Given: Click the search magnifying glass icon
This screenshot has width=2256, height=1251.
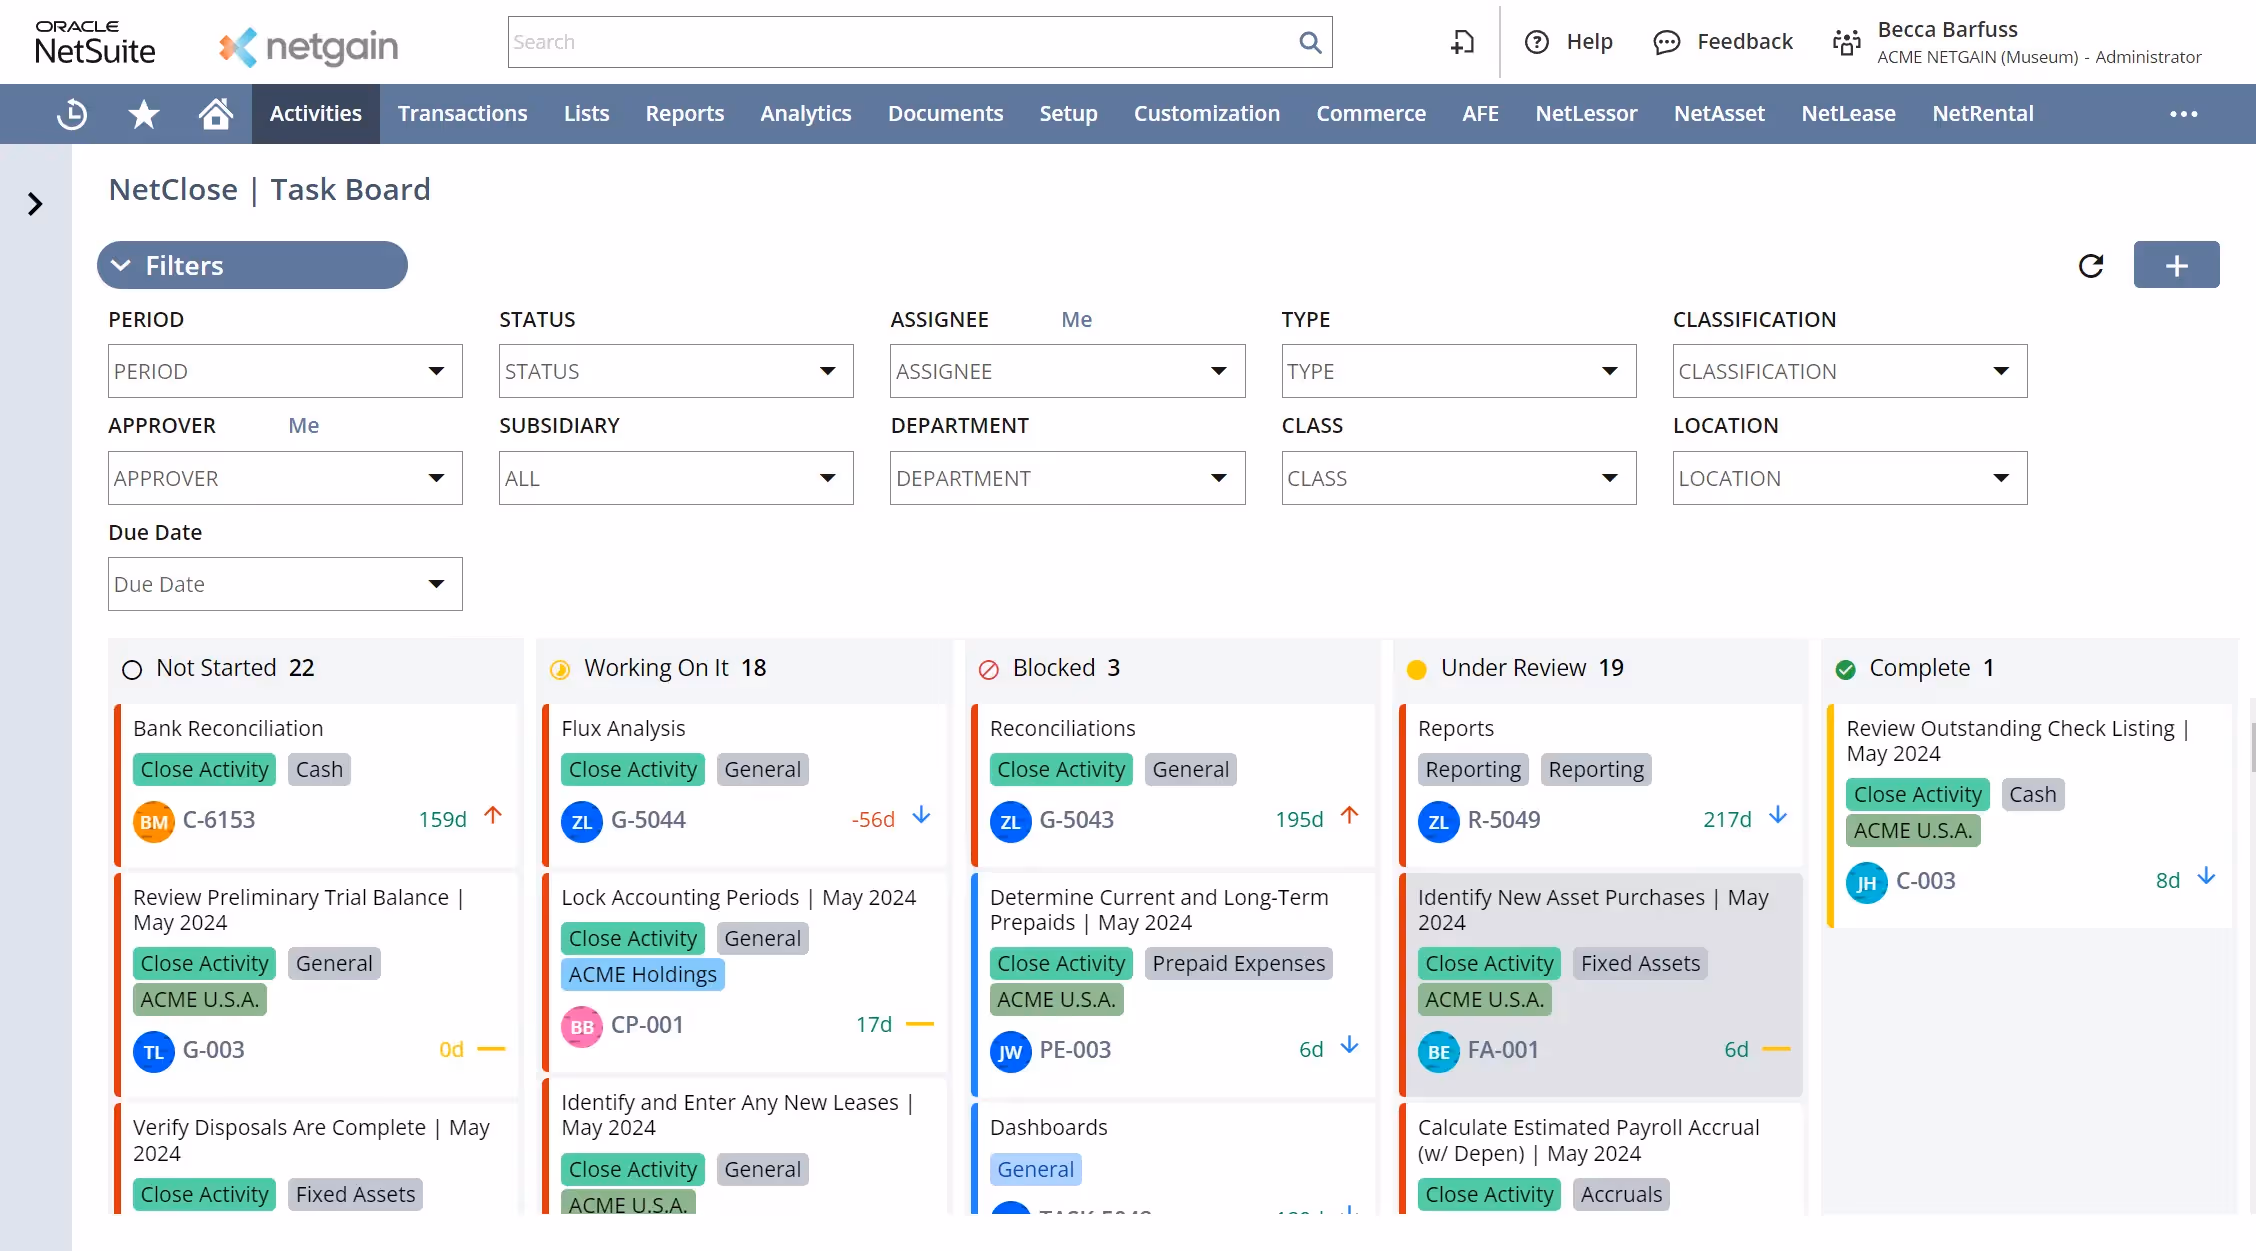Looking at the screenshot, I should pyautogui.click(x=1310, y=42).
